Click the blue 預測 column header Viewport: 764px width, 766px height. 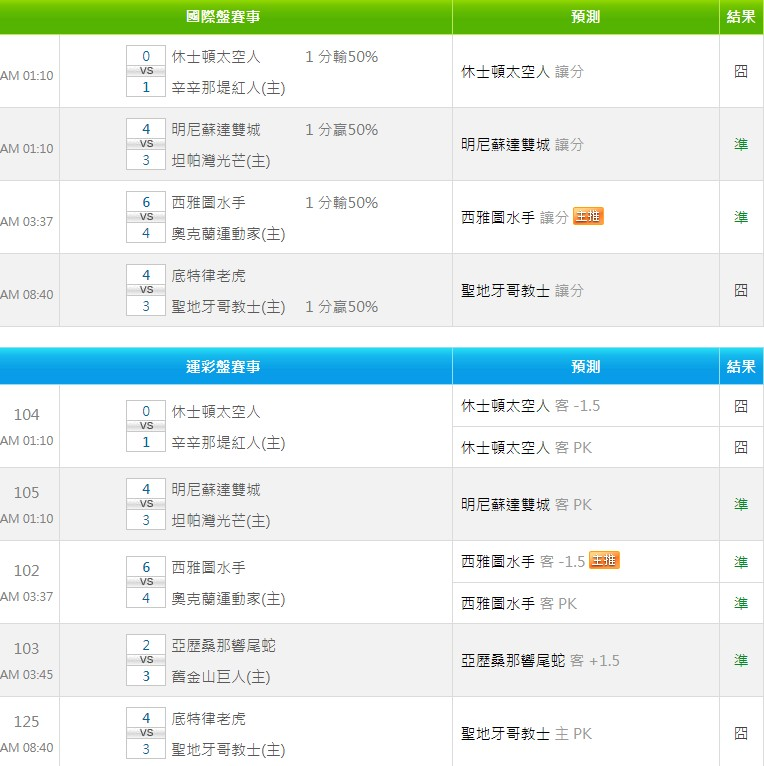click(586, 367)
